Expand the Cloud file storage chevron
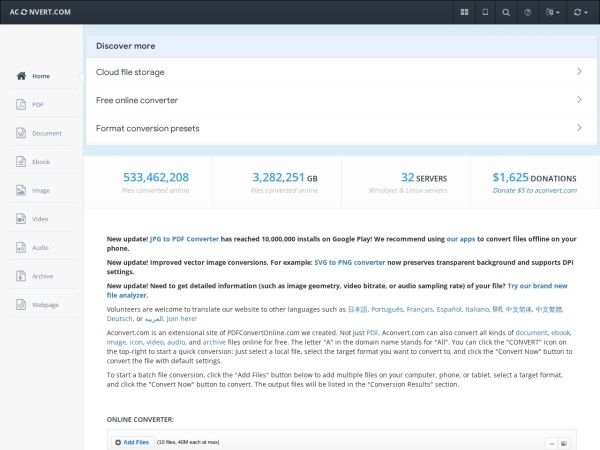The width and height of the screenshot is (600, 450). 579,72
